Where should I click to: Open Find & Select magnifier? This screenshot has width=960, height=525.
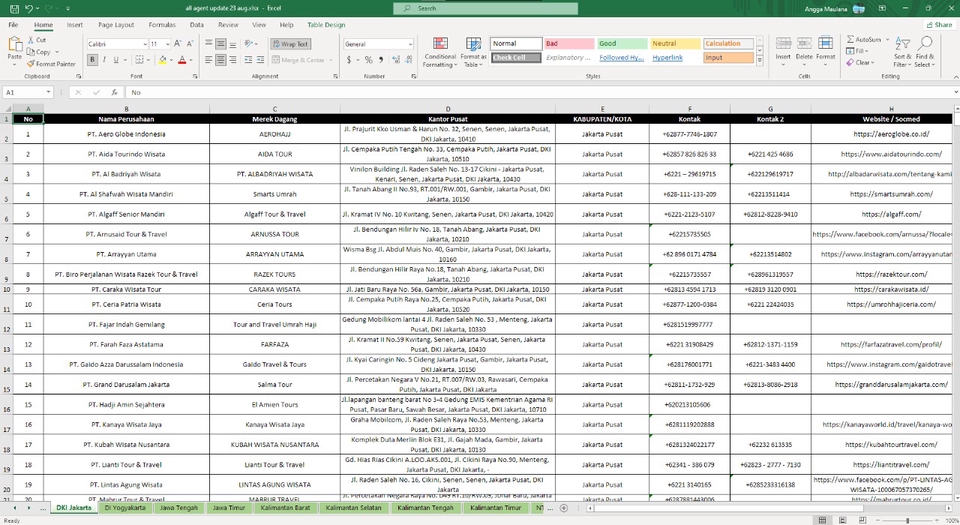tap(925, 52)
